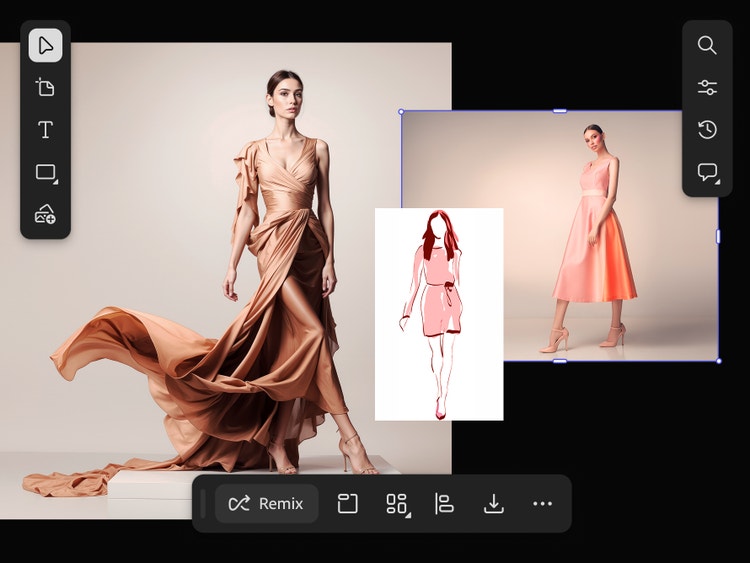
Task: Click the bottom edge midpoint selection handle
Action: tap(560, 361)
